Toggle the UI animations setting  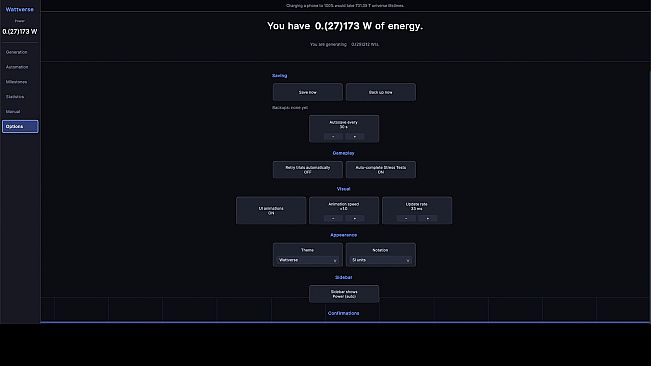tap(271, 211)
